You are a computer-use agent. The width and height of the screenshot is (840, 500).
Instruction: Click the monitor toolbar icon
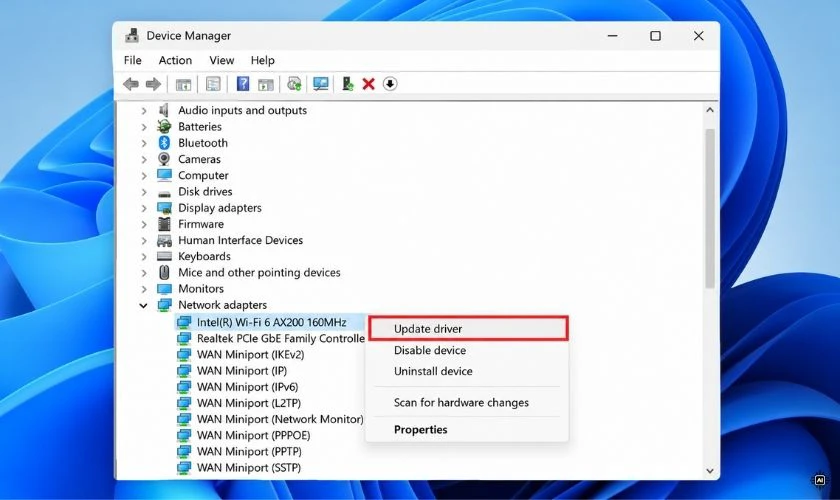pyautogui.click(x=321, y=84)
